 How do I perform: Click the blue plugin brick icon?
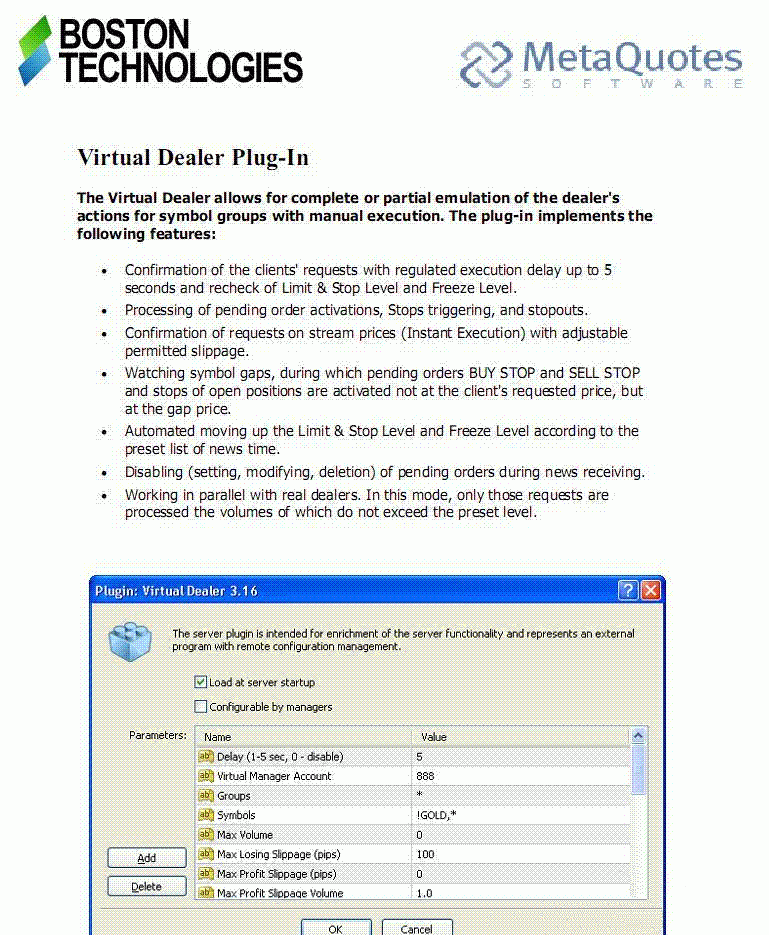[129, 639]
